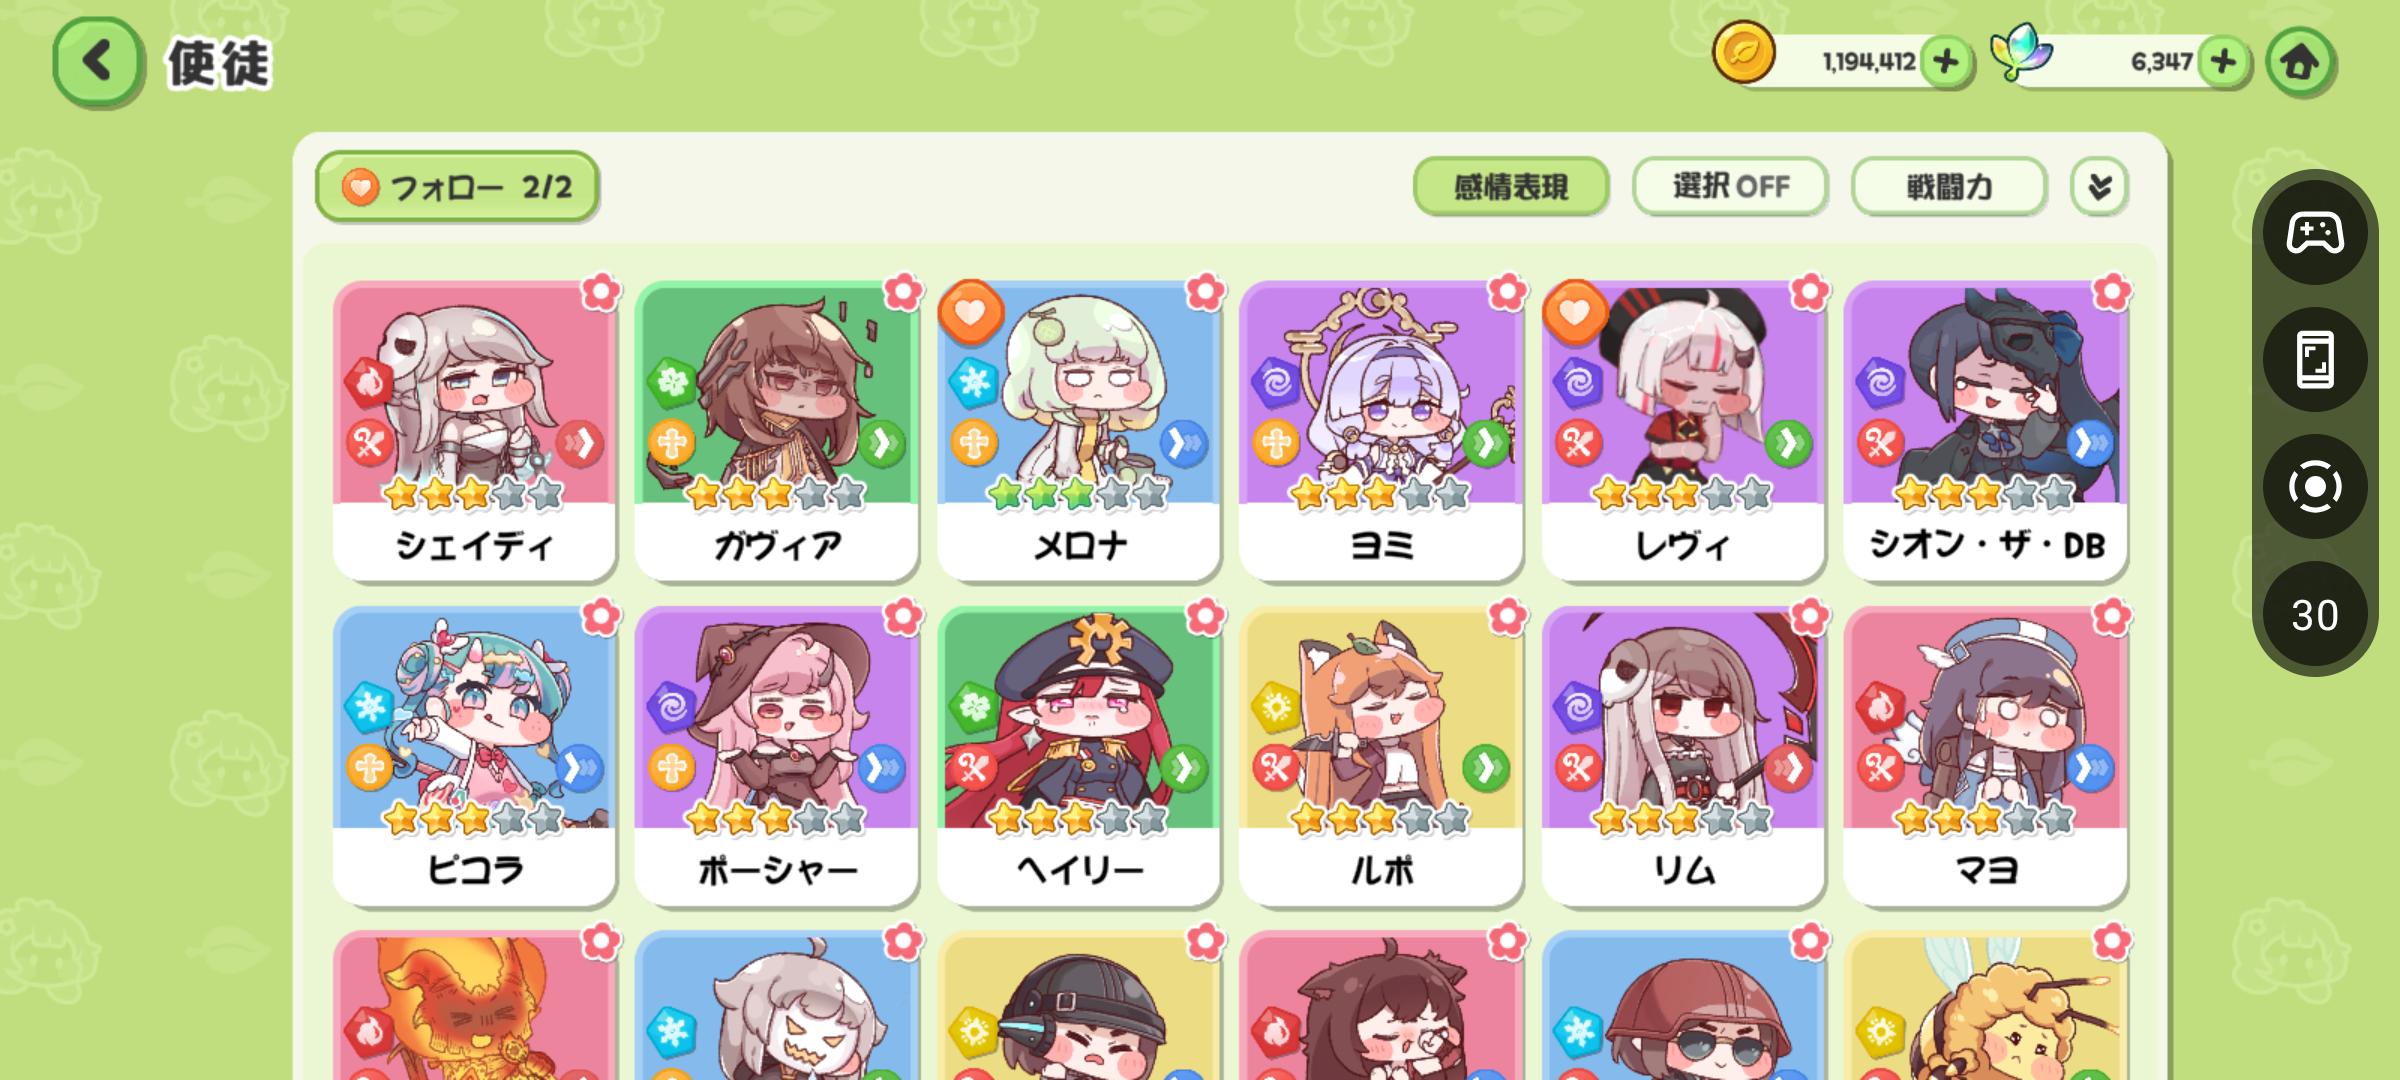The width and height of the screenshot is (2400, 1080).
Task: Add crystal currency with the plus icon
Action: pyautogui.click(x=2223, y=62)
